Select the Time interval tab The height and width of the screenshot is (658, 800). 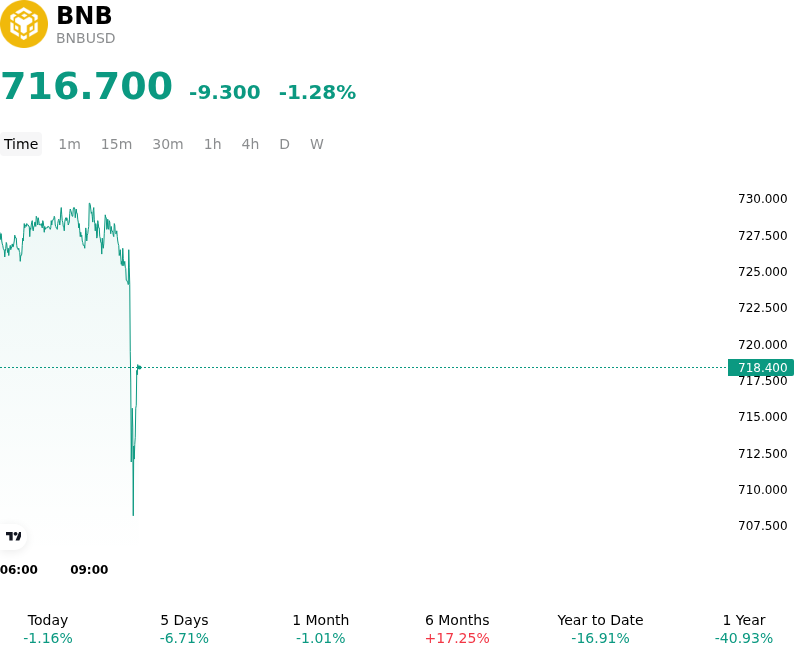pos(21,144)
